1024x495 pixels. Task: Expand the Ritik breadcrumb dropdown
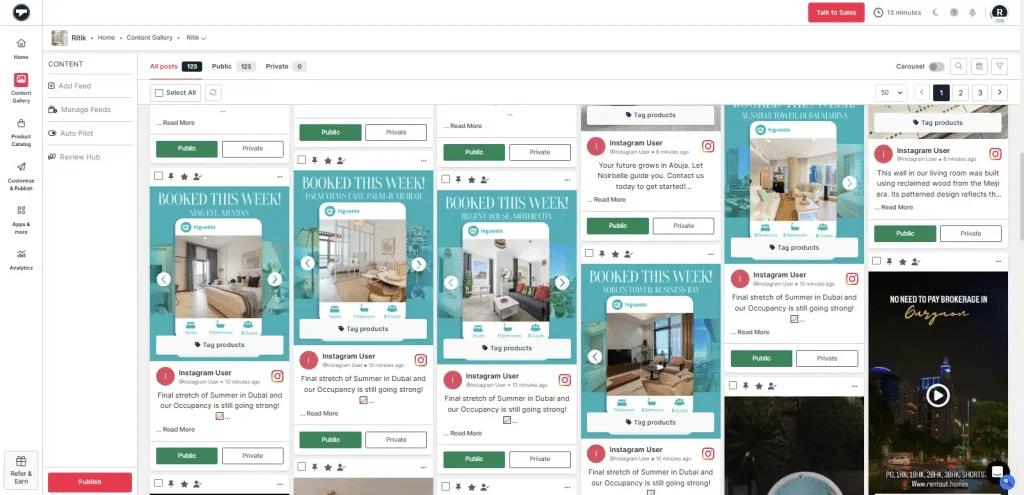point(196,38)
